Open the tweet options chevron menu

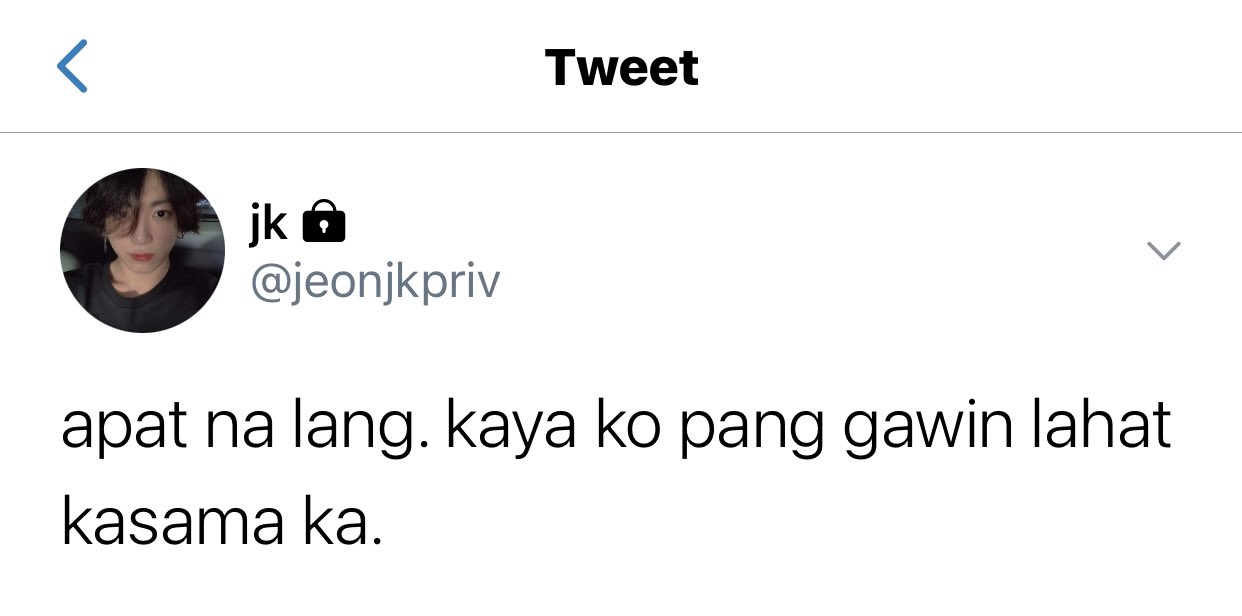click(1163, 250)
